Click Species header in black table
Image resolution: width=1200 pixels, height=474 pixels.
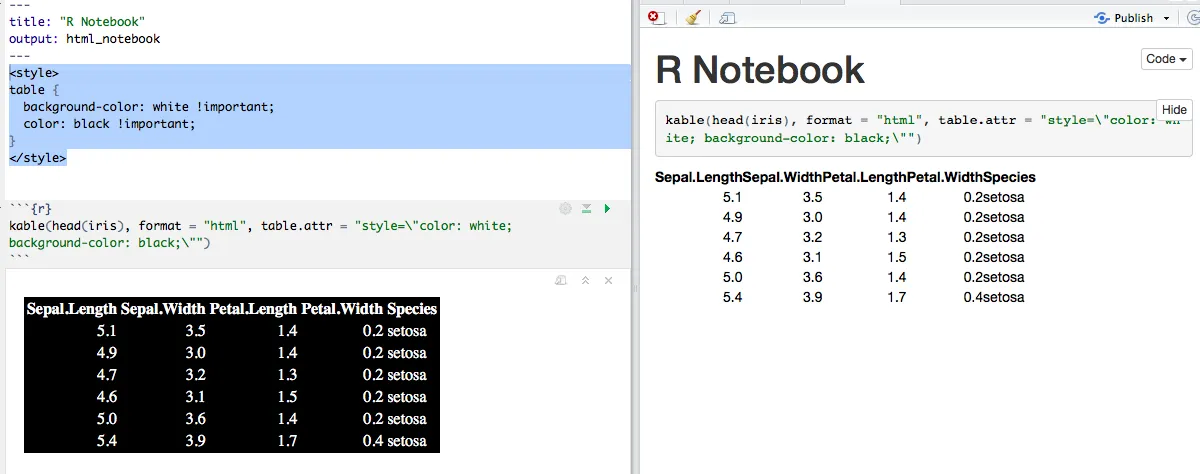click(x=412, y=309)
